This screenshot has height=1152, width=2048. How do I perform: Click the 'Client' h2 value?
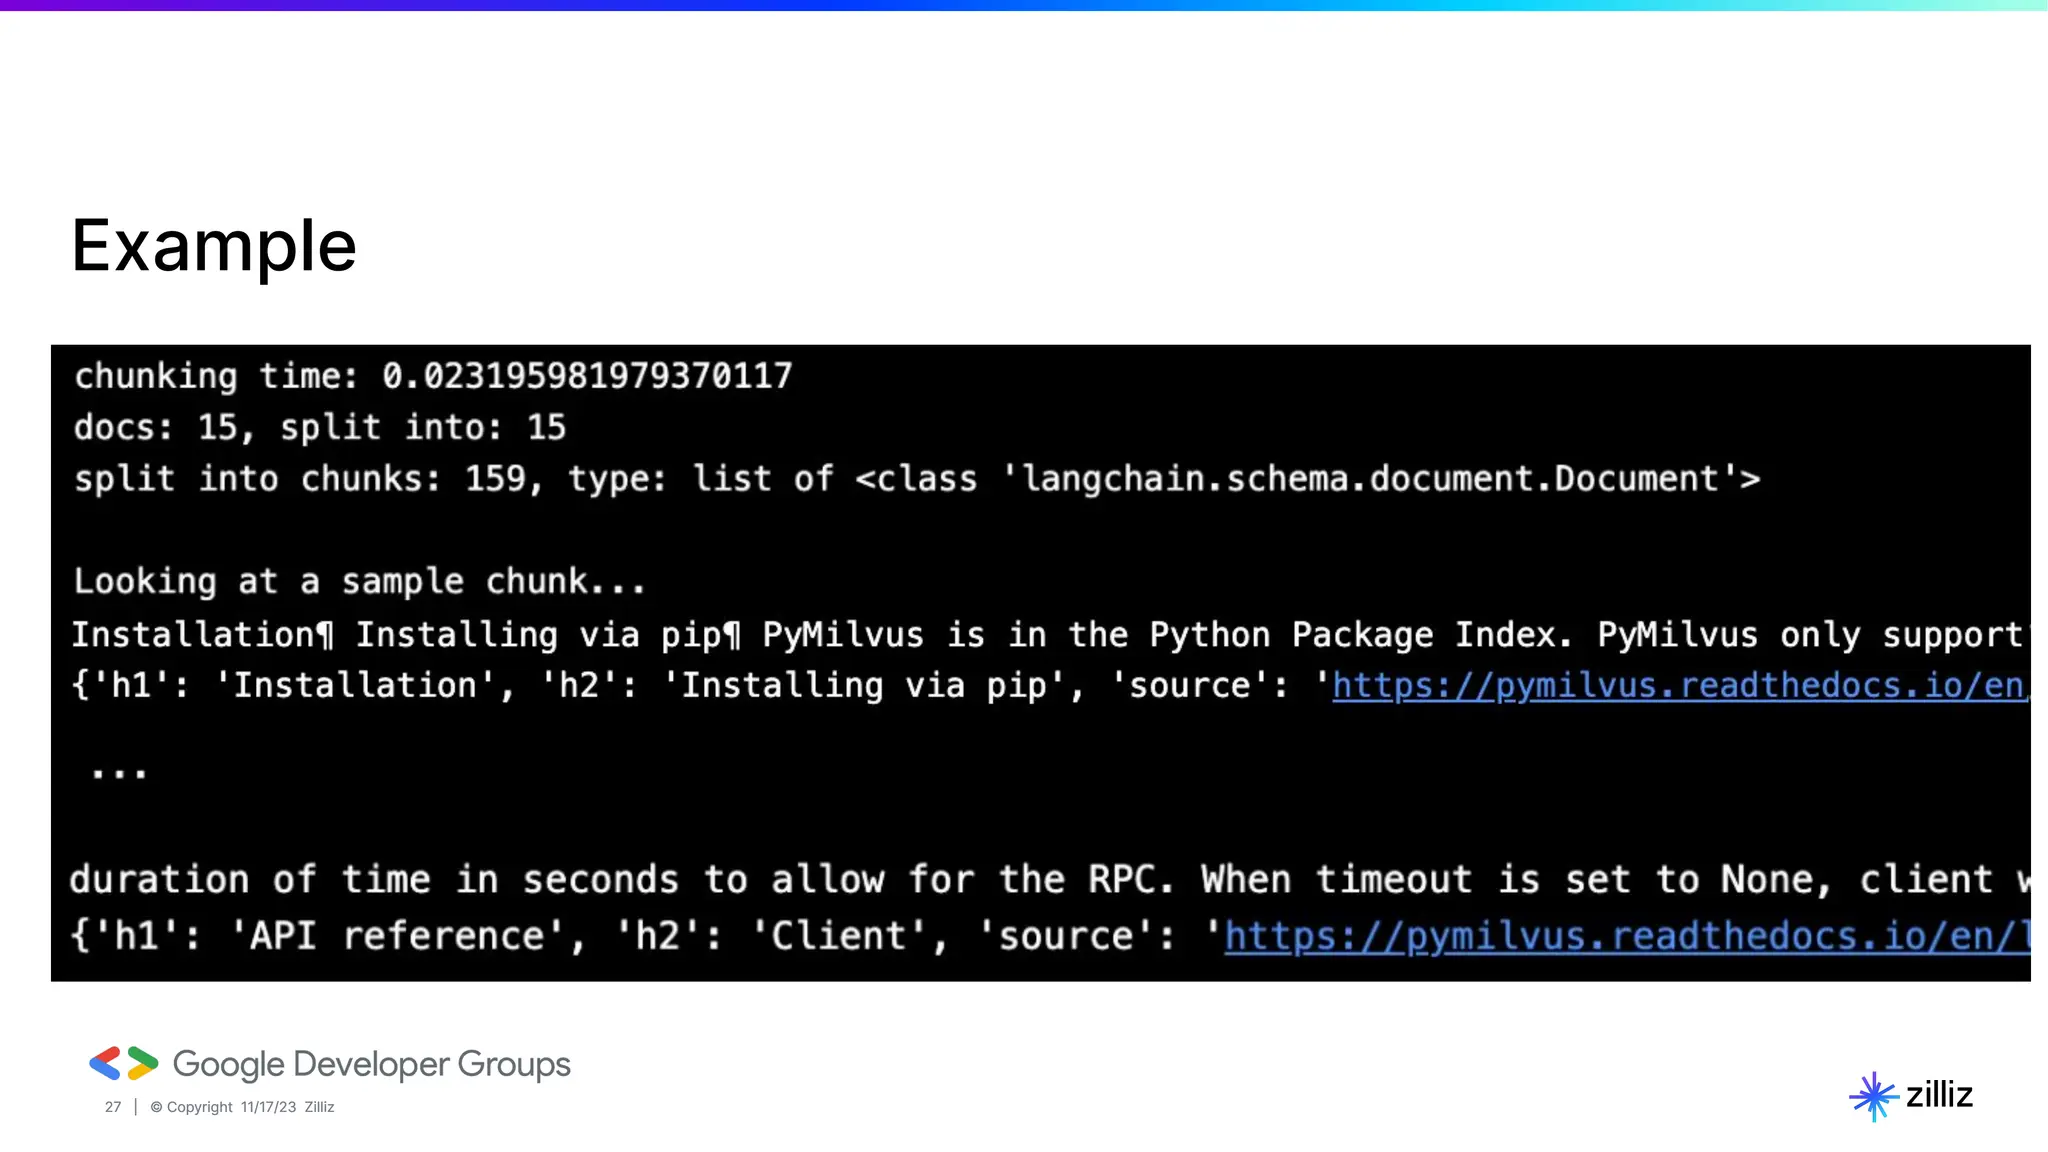tap(838, 936)
